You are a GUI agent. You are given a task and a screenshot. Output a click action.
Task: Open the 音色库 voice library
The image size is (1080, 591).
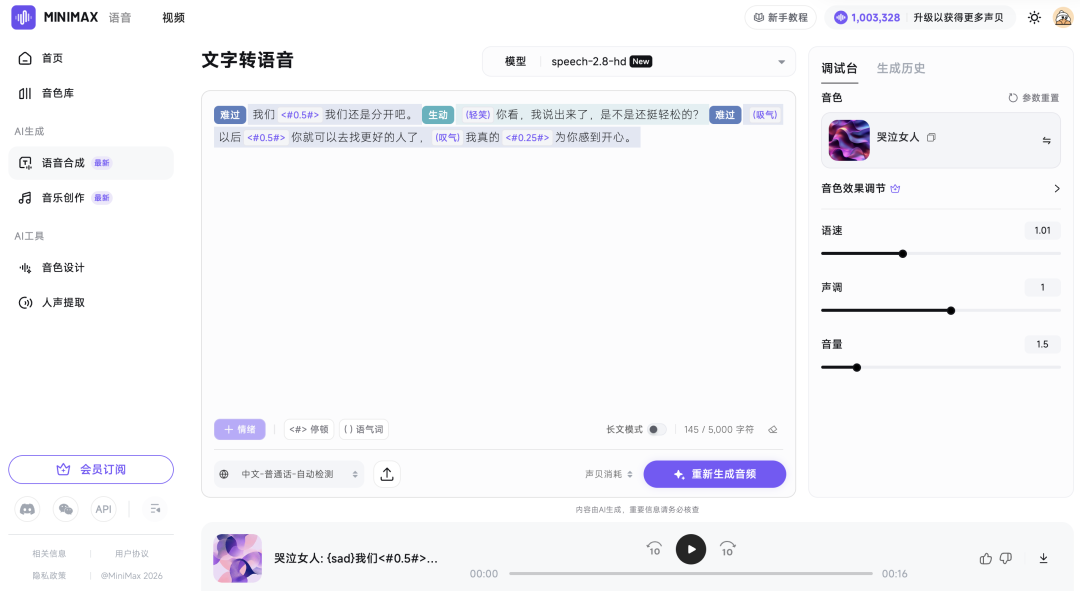(x=58, y=92)
